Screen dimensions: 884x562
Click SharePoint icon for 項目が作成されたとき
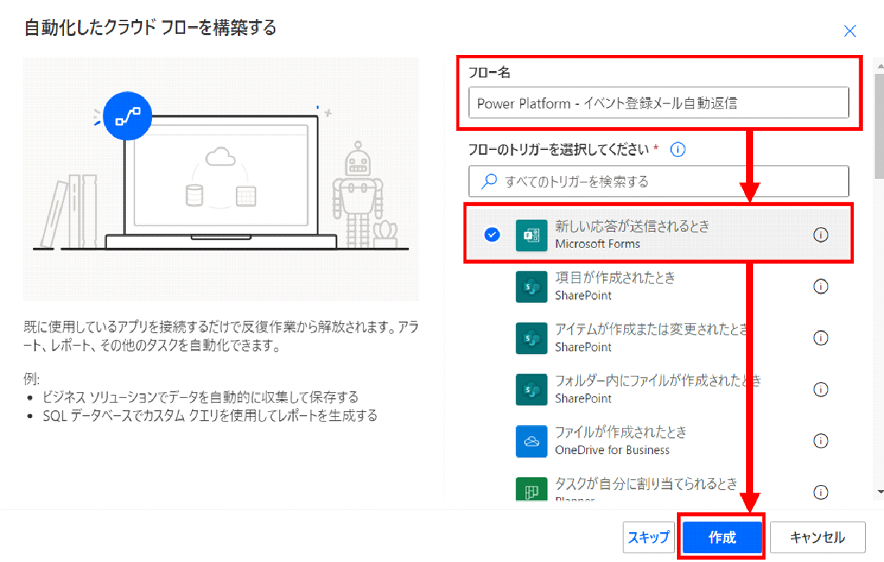coord(531,286)
